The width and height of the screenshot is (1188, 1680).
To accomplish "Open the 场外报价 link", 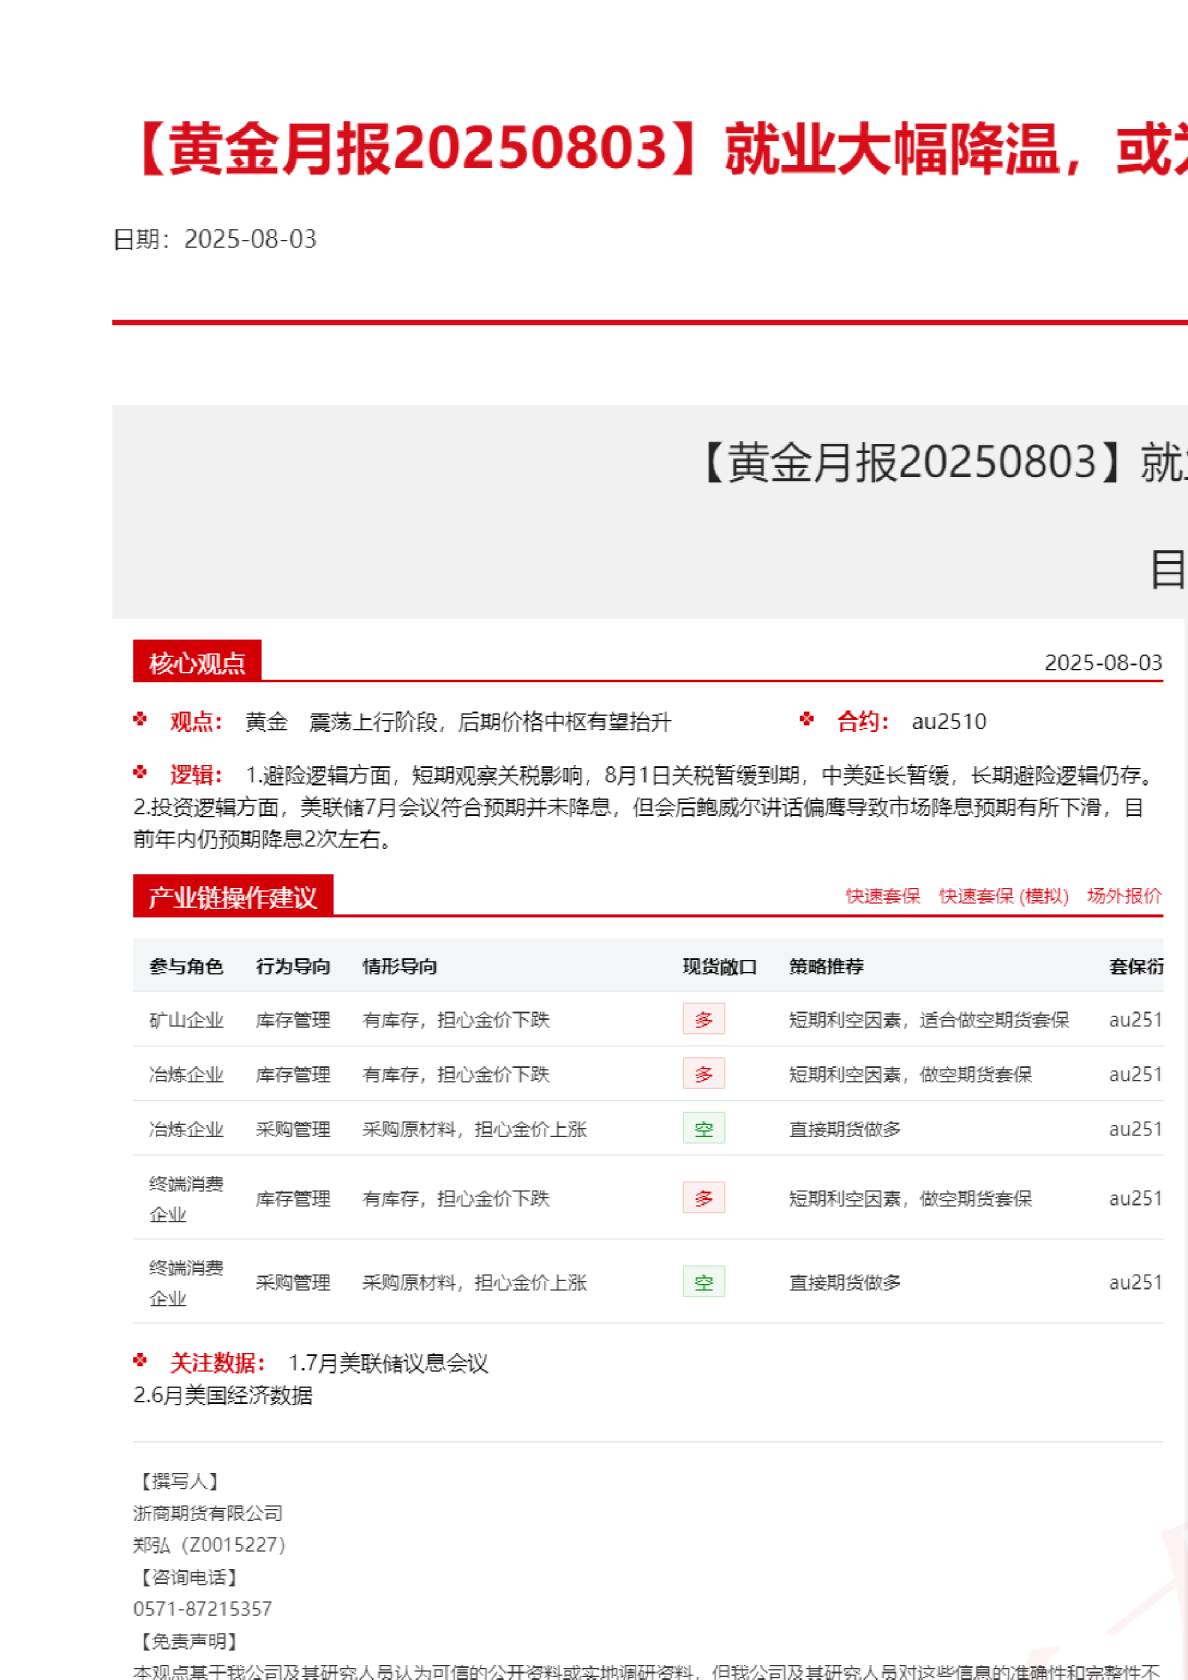I will point(1124,896).
